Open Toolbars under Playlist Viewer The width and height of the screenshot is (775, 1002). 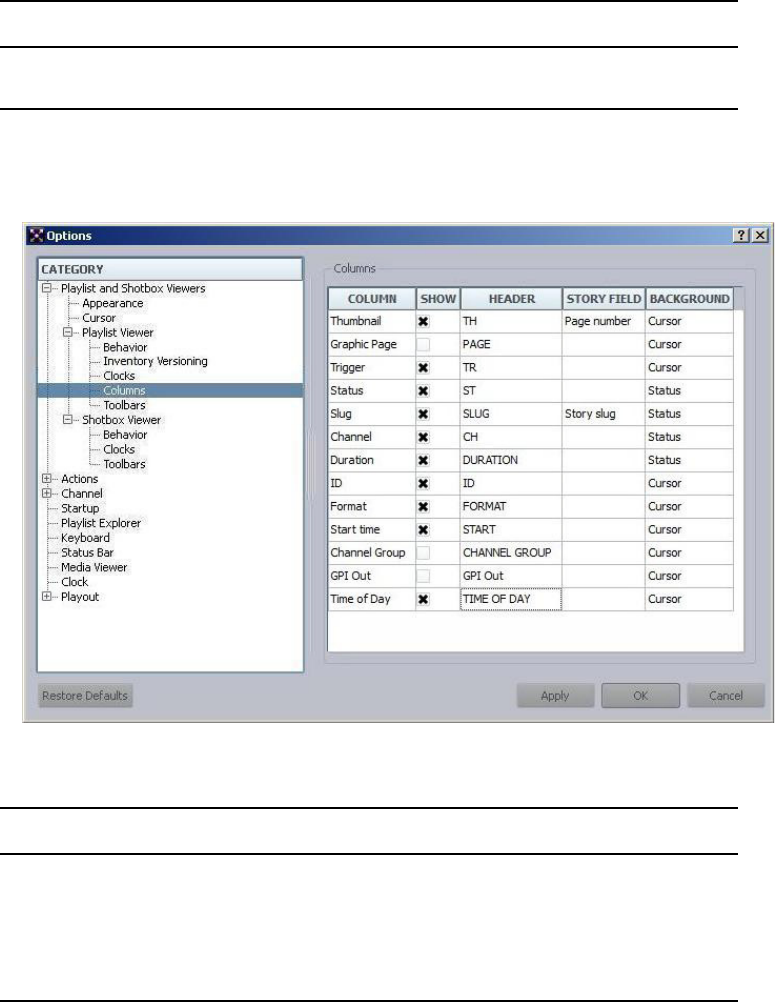click(125, 405)
